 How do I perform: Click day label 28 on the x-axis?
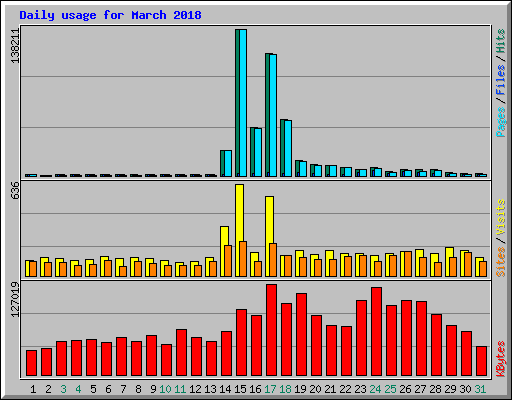coord(435,389)
